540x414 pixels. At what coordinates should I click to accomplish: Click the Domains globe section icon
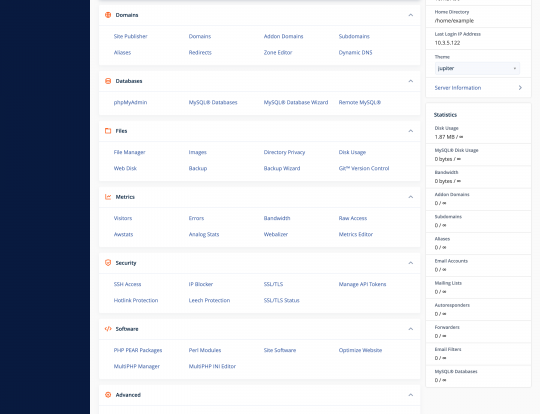click(x=108, y=15)
